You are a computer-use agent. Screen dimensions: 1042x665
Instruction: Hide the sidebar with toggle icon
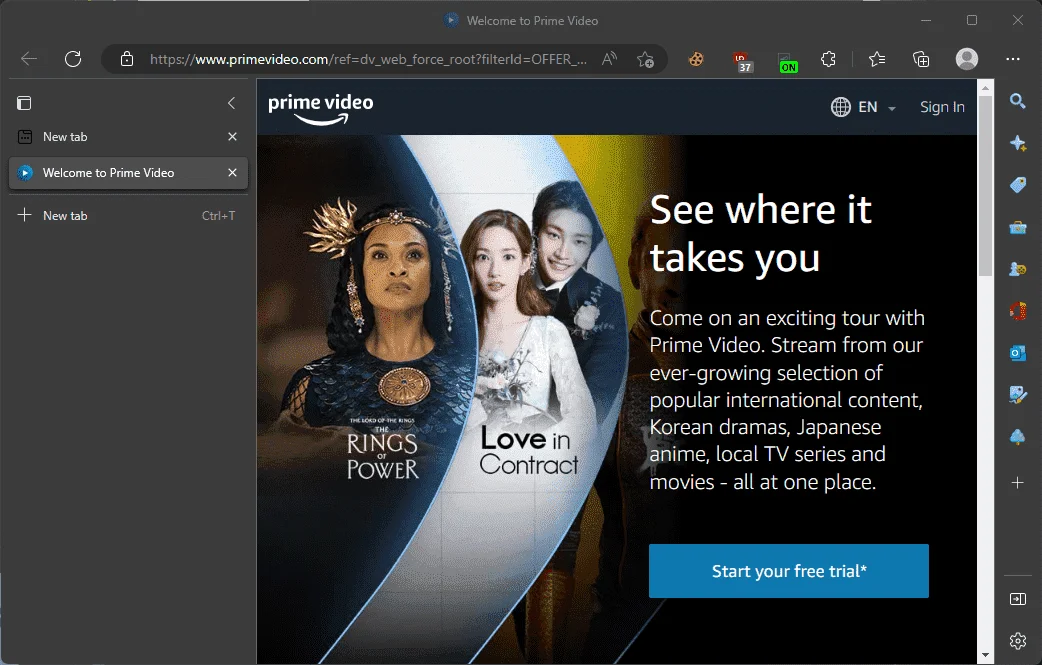(1017, 599)
